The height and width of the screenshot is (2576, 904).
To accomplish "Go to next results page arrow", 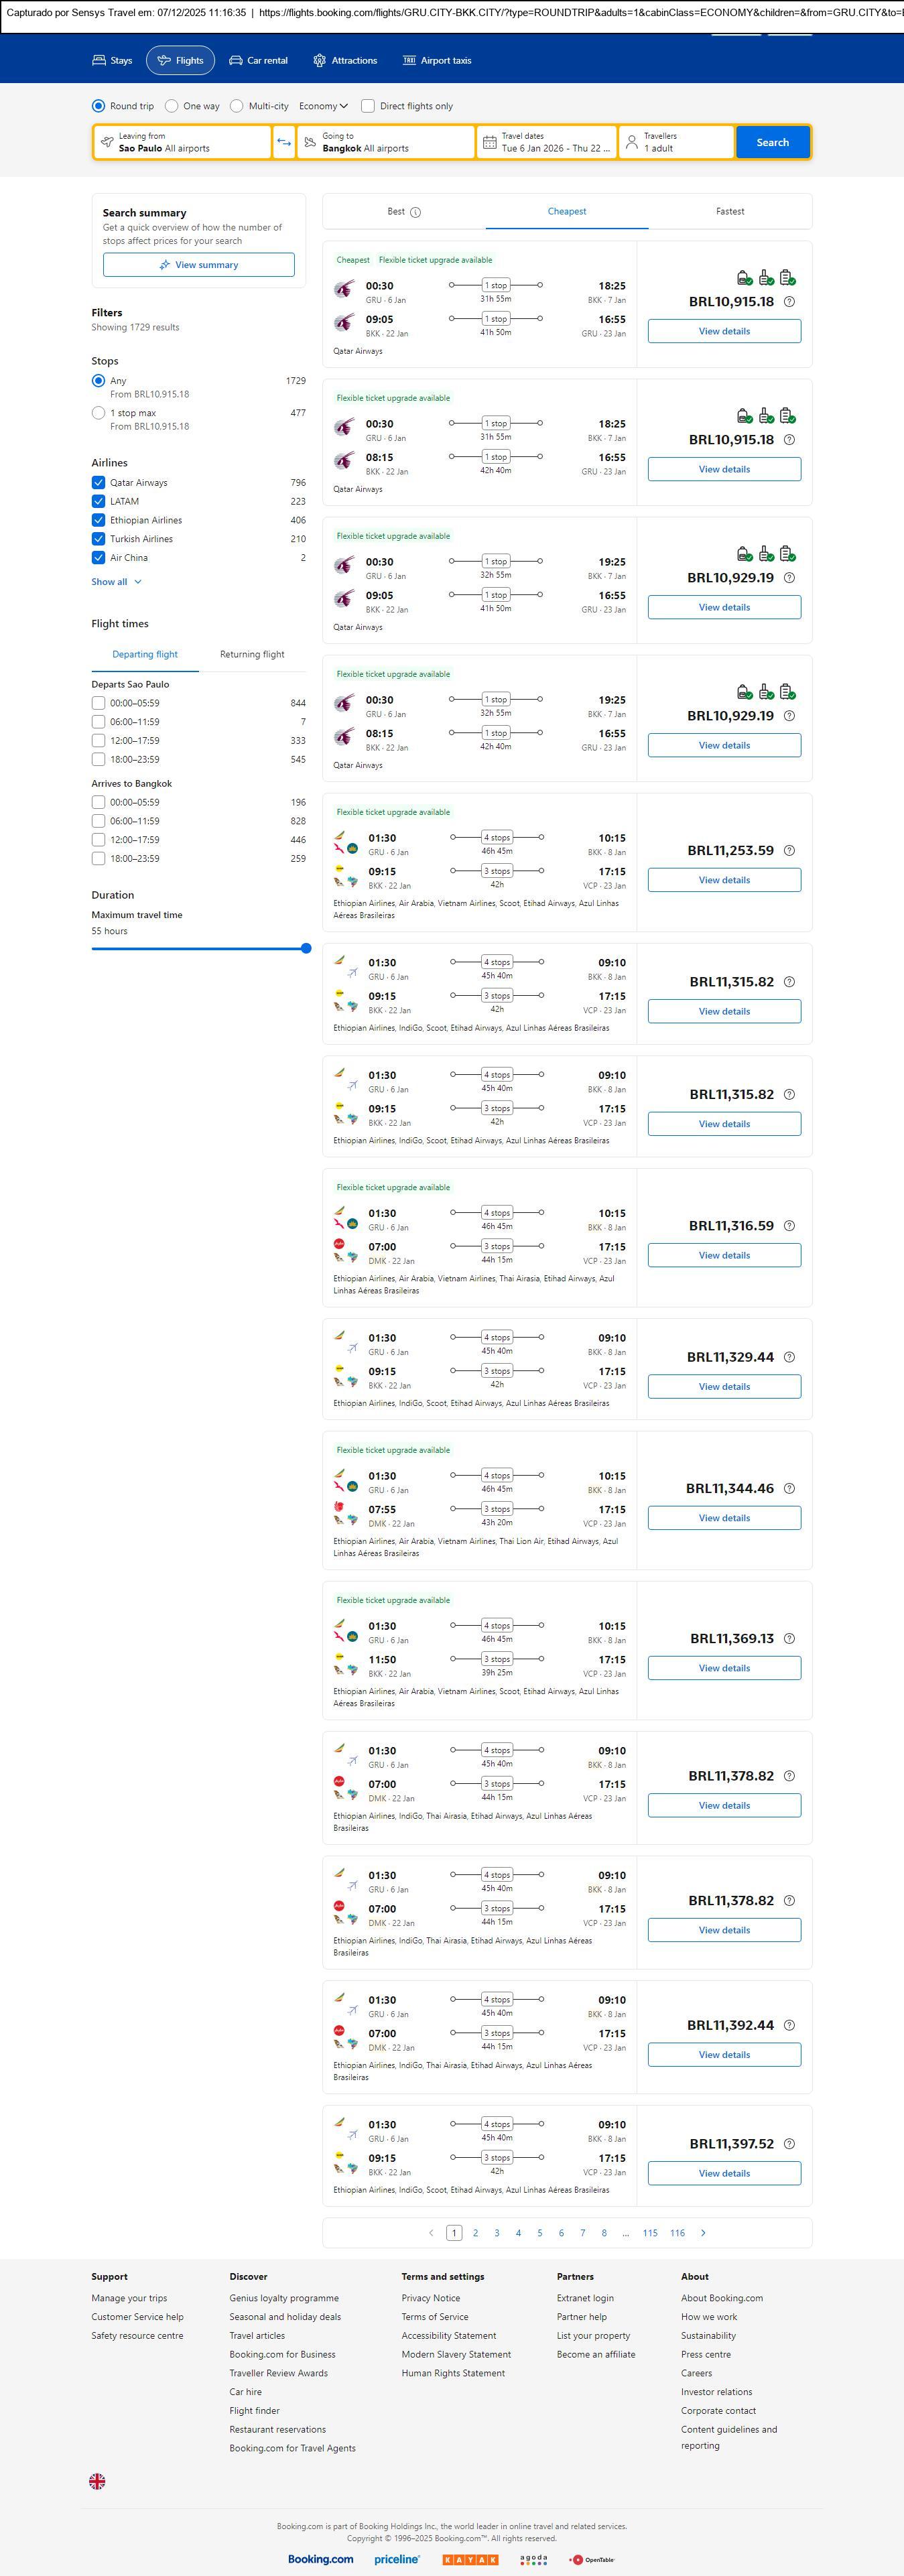I will 703,2233.
